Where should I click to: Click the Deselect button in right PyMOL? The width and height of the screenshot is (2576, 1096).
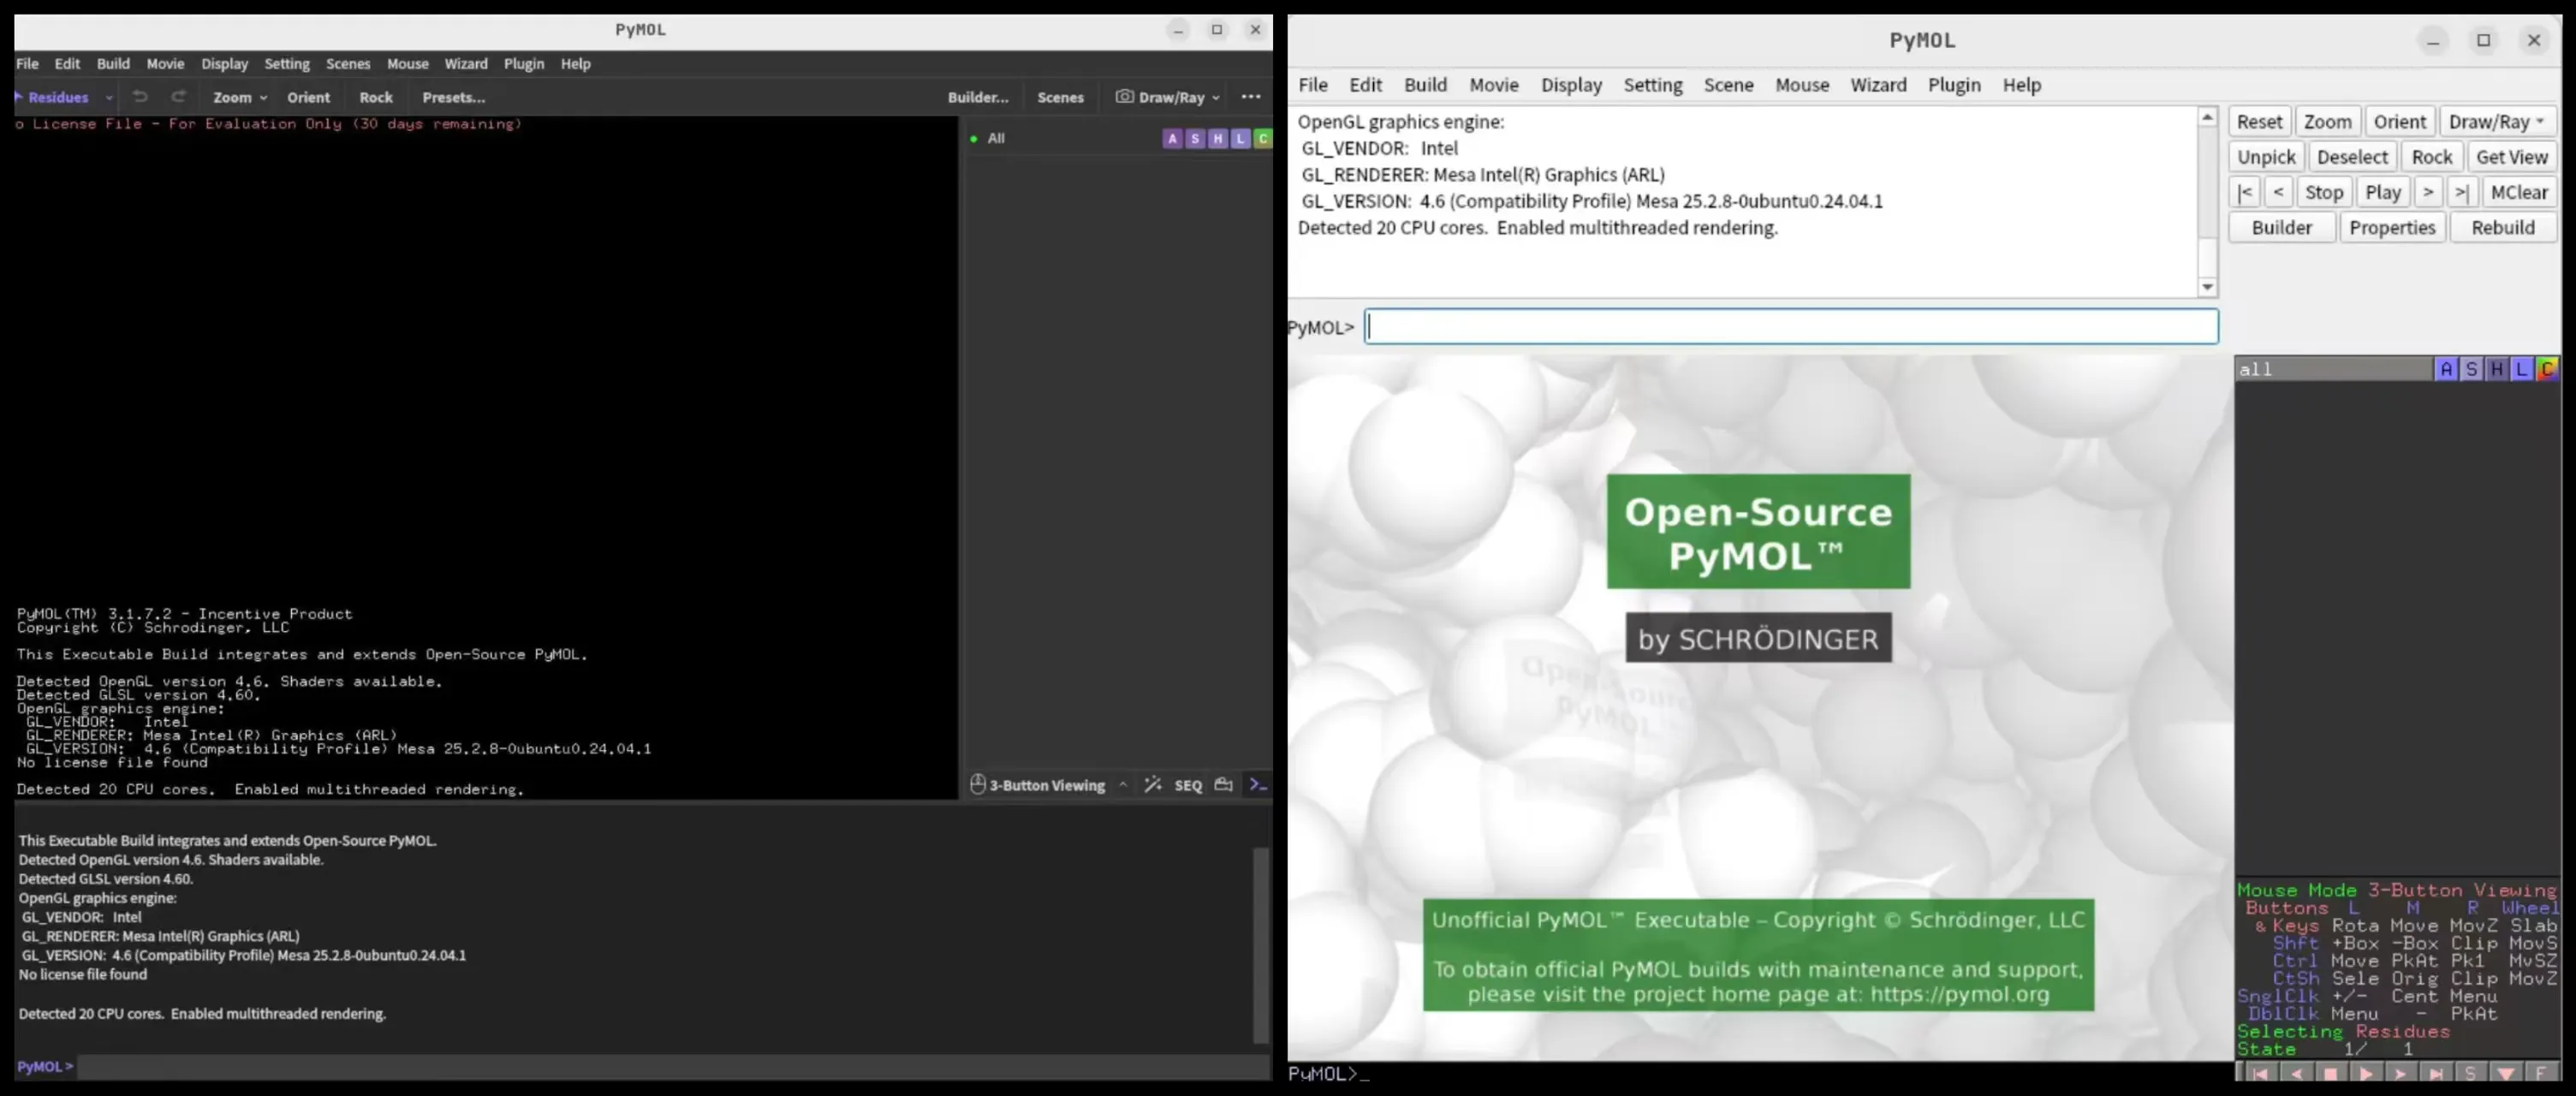[x=2352, y=157]
